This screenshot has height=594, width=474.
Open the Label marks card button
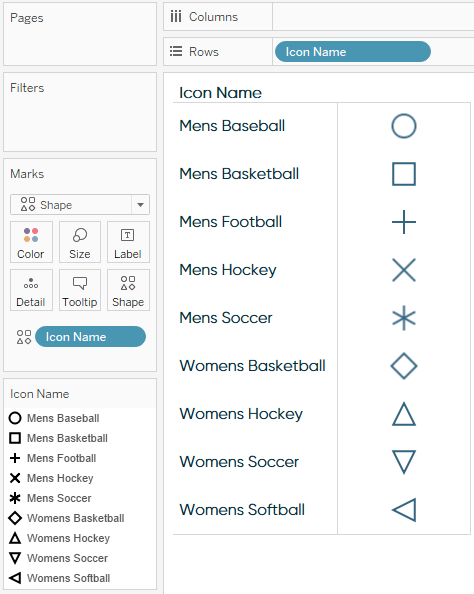[x=128, y=242]
